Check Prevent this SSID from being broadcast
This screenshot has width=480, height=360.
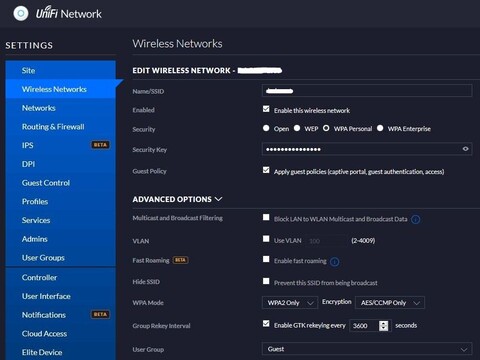point(266,281)
